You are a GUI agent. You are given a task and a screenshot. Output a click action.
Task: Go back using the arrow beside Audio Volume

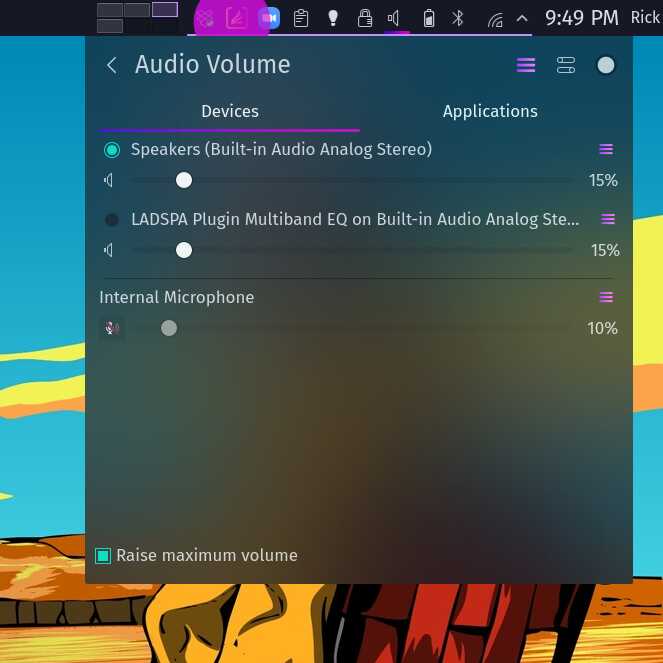tap(112, 66)
